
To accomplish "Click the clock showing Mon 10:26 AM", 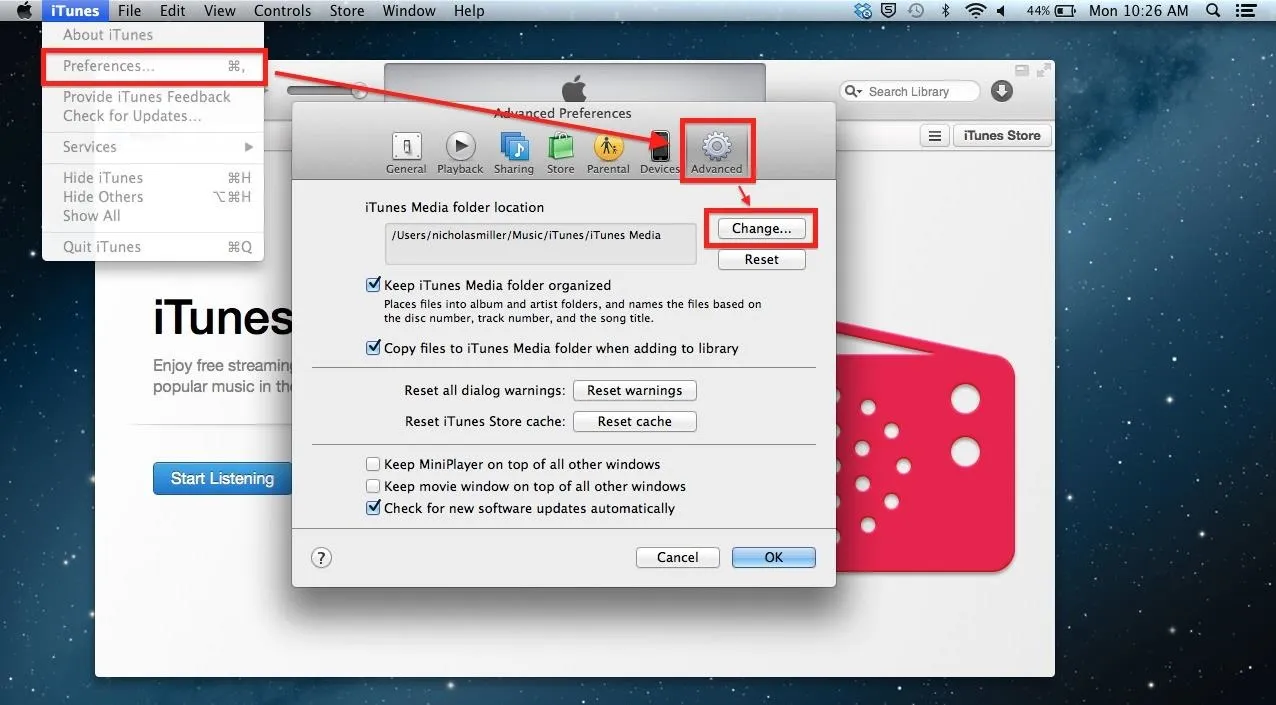I will click(x=1138, y=11).
